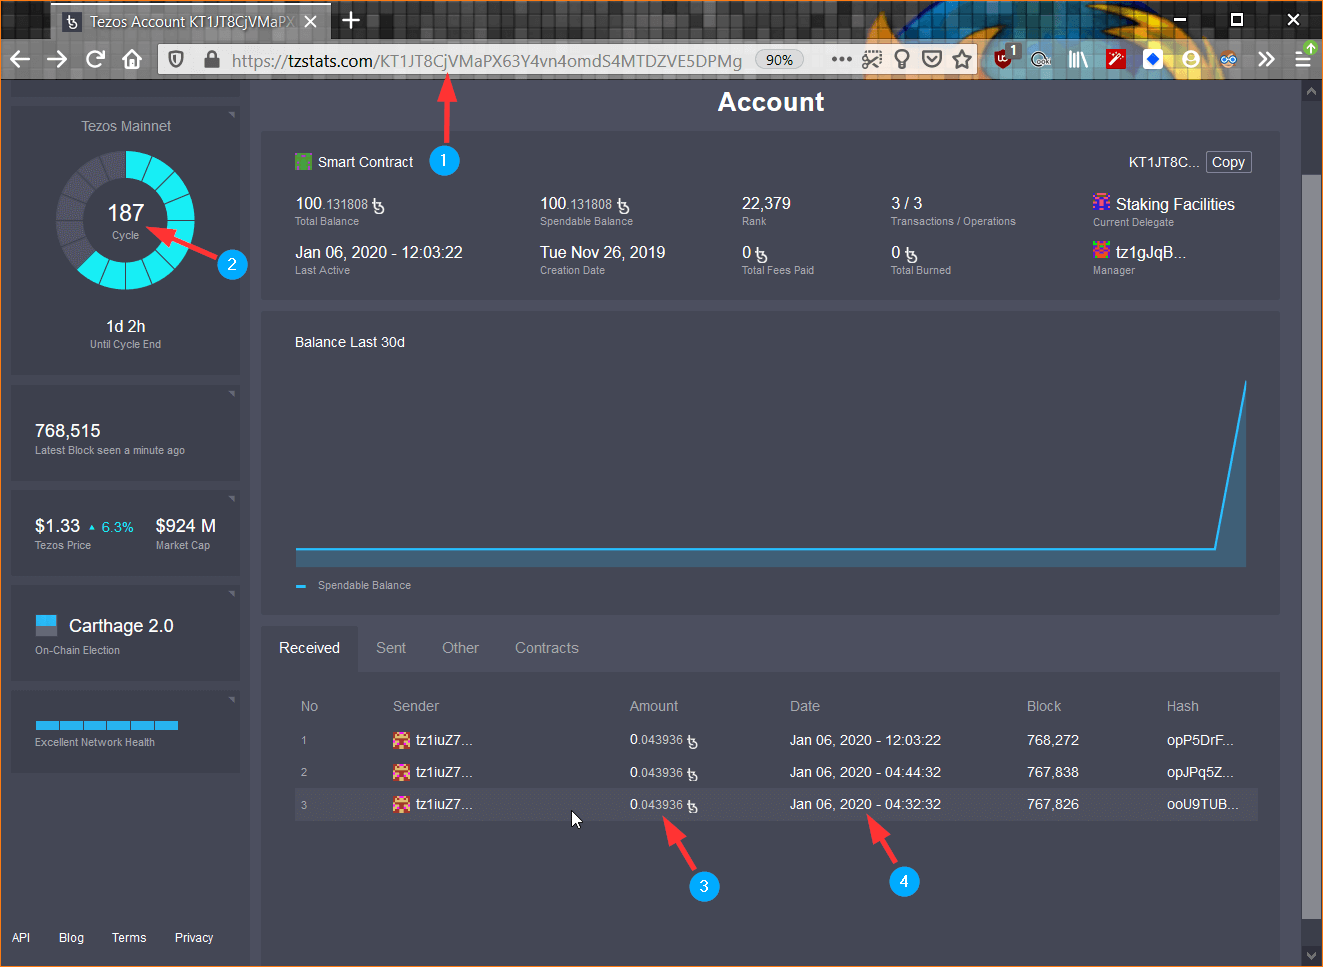Screen dimensions: 1323x967
Task: Click the lightbulb icon in address bar
Action: click(902, 60)
